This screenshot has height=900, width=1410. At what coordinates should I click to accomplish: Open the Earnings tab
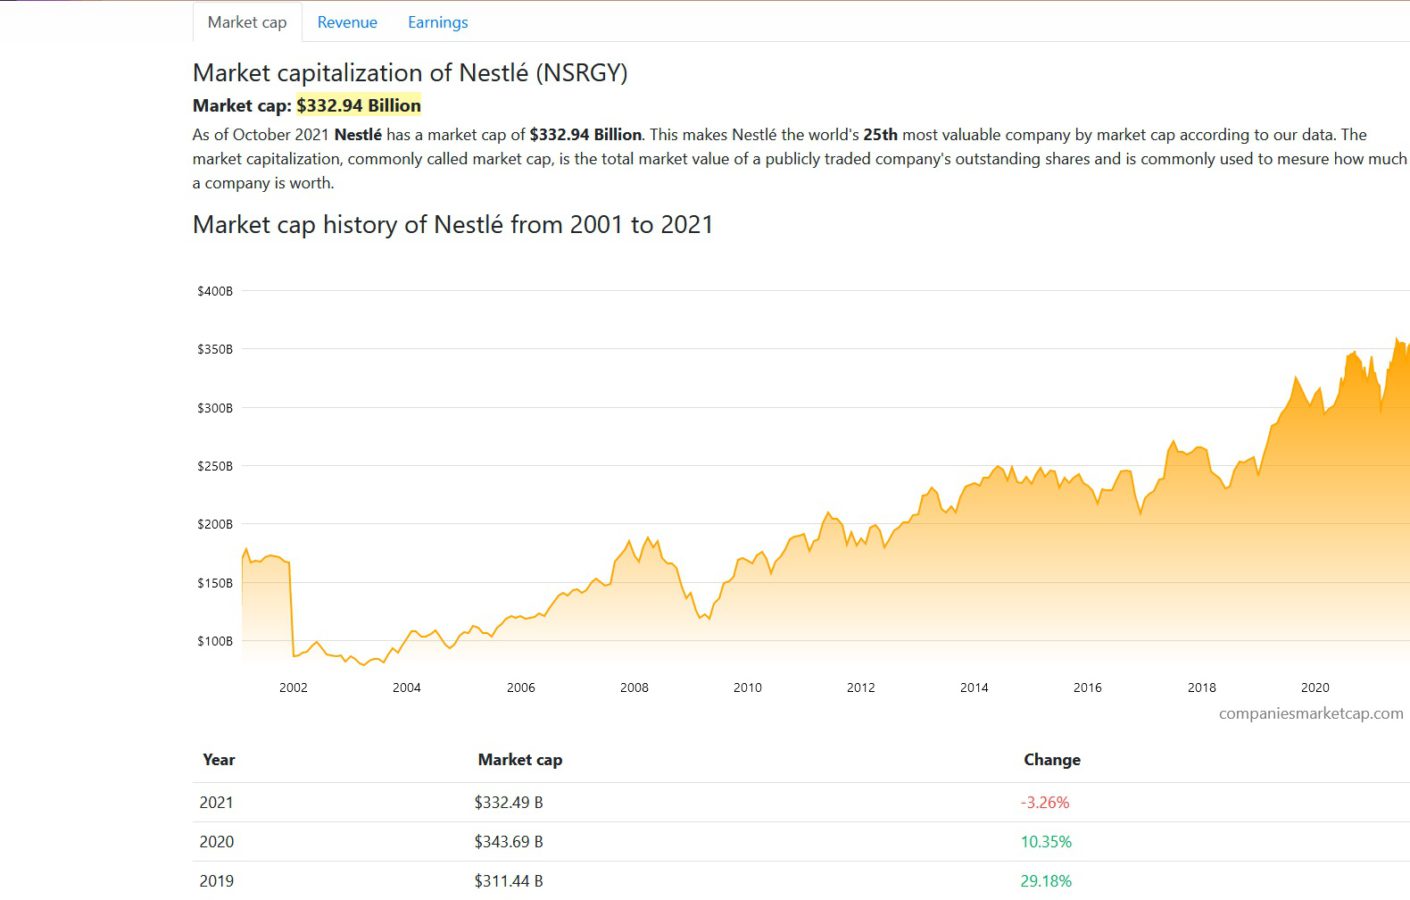438,22
